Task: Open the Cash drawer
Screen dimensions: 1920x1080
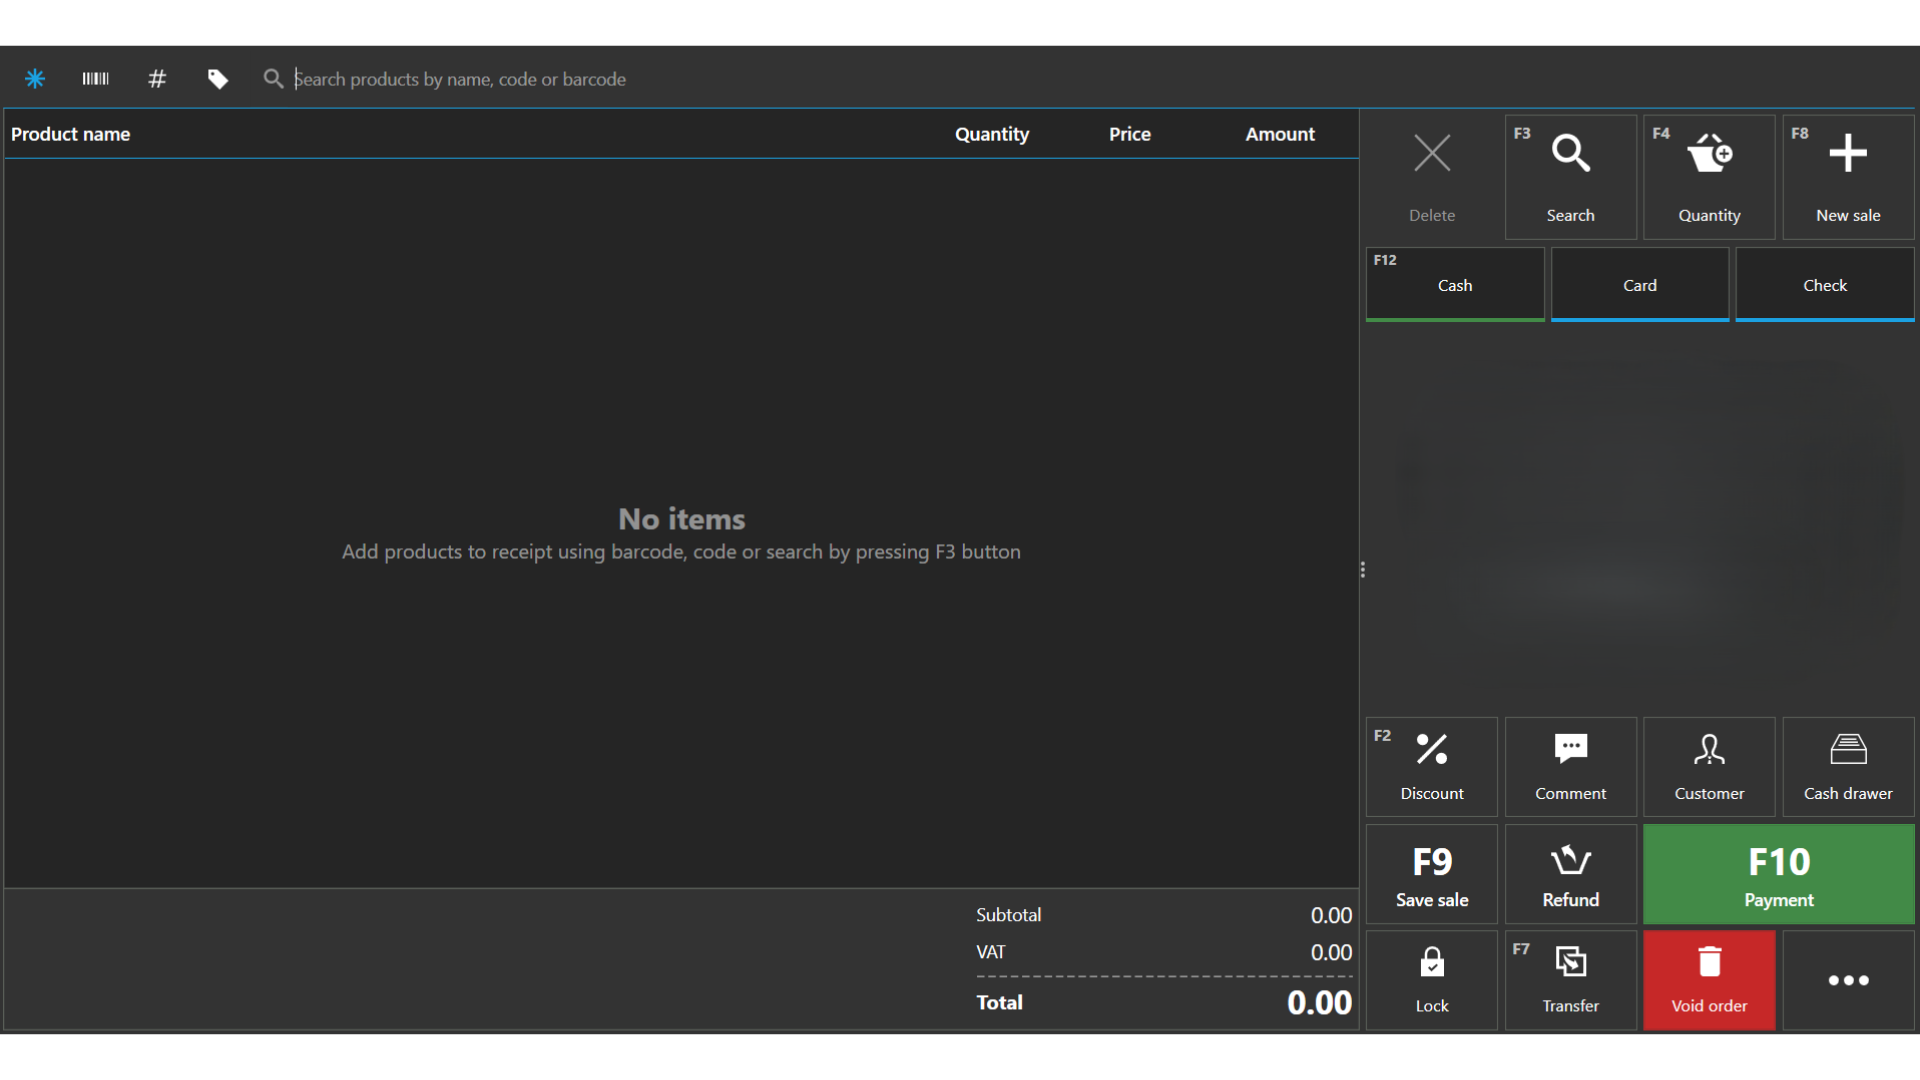Action: point(1847,767)
